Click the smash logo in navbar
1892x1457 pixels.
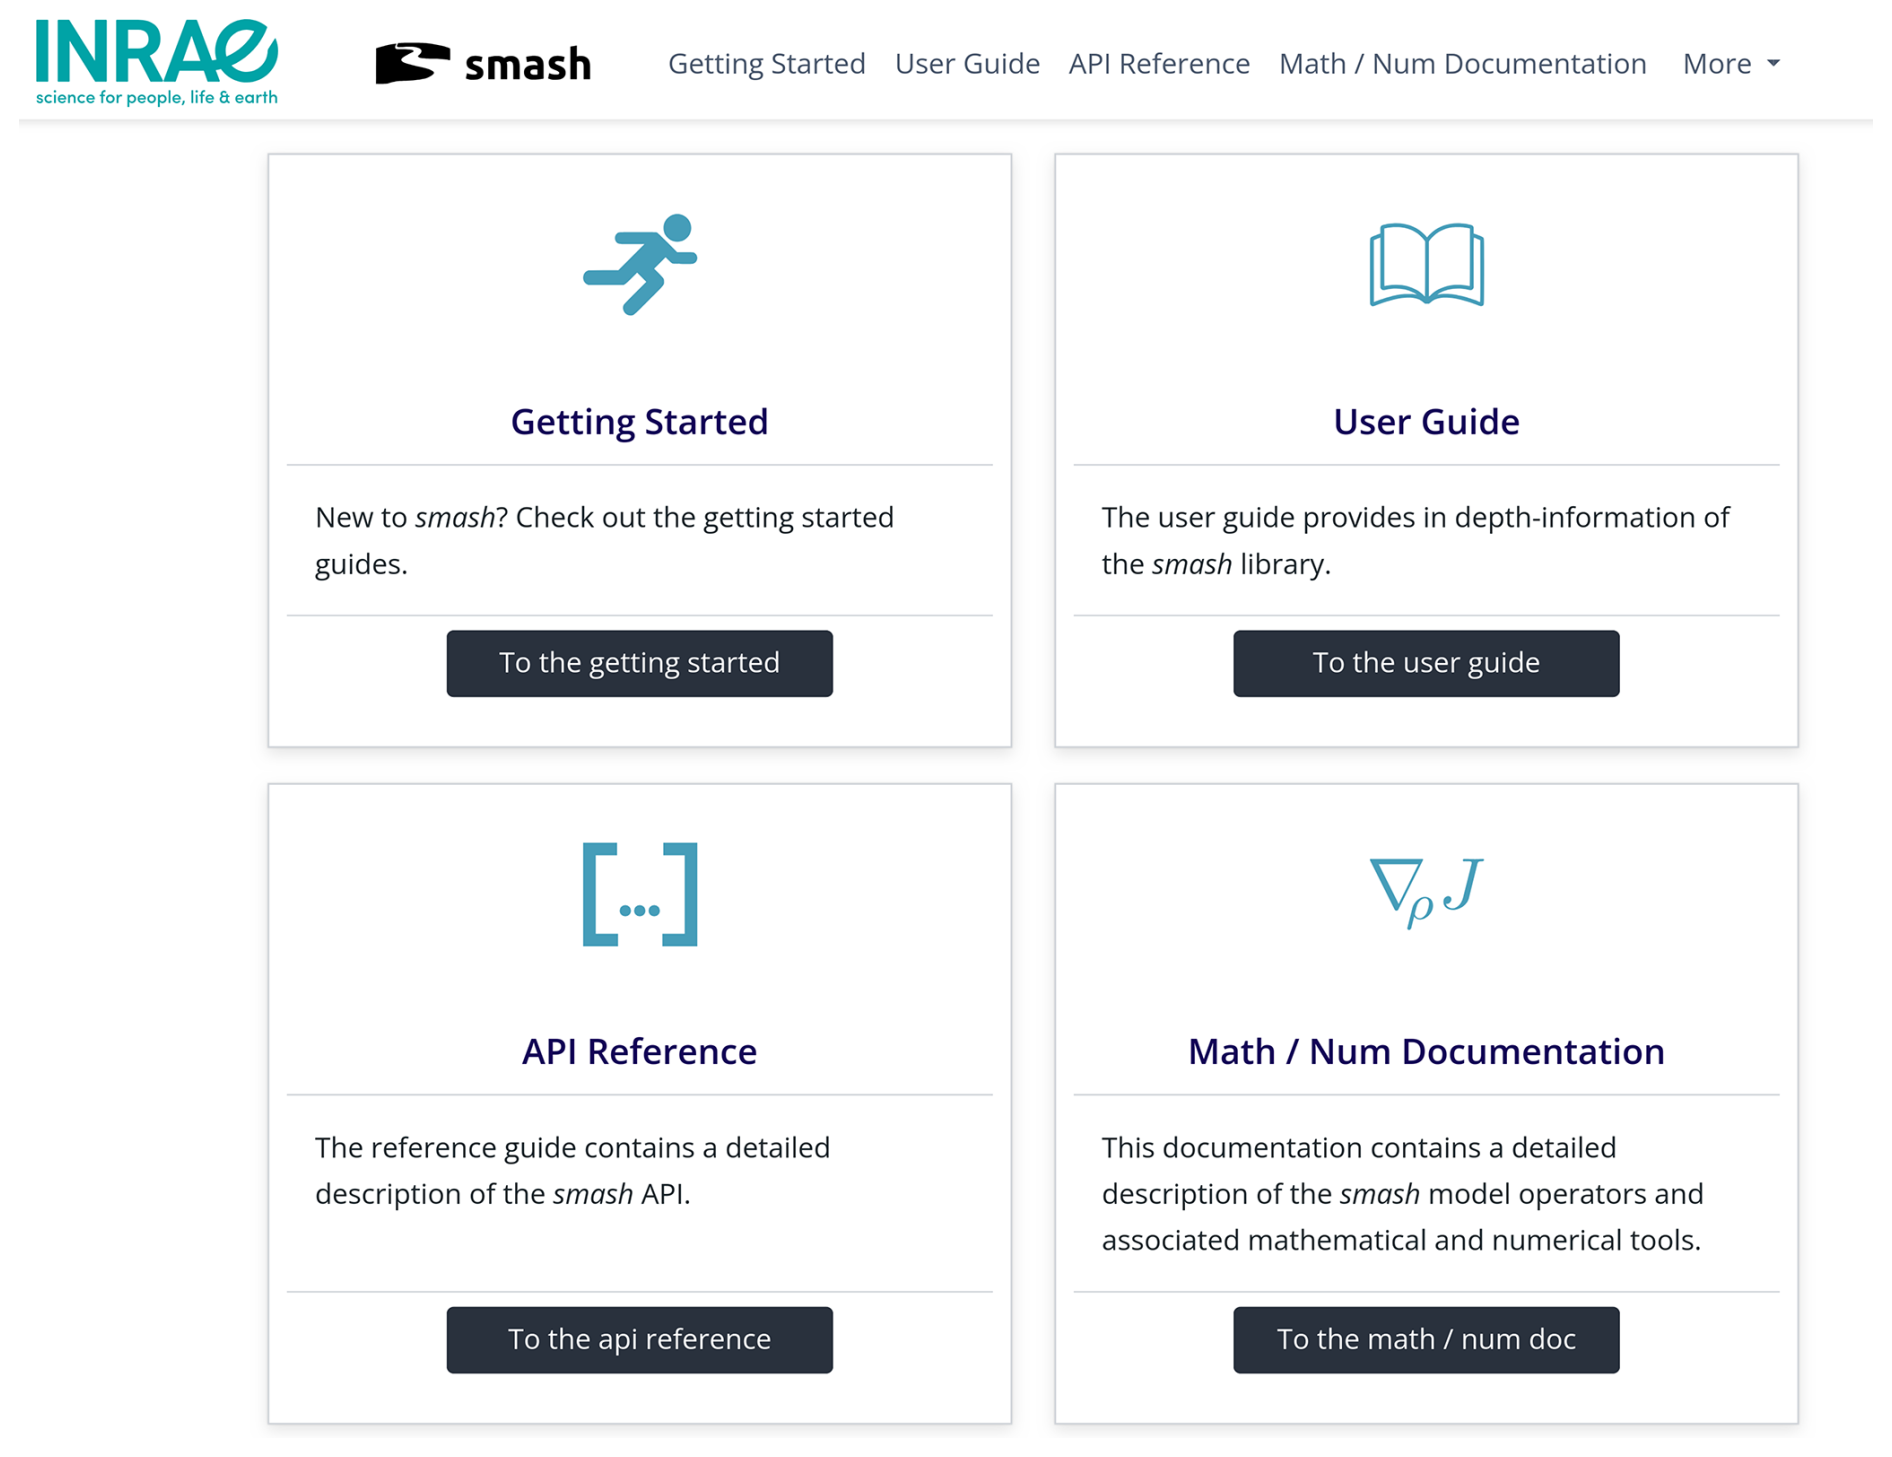point(483,64)
